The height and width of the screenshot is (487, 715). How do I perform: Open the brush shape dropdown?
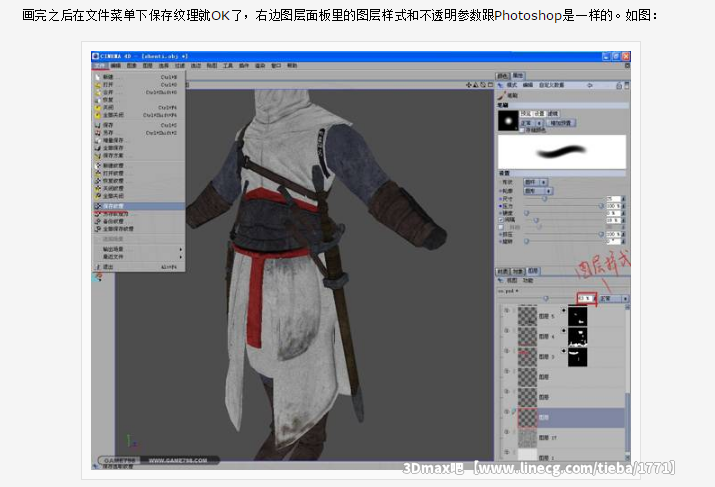tap(535, 182)
